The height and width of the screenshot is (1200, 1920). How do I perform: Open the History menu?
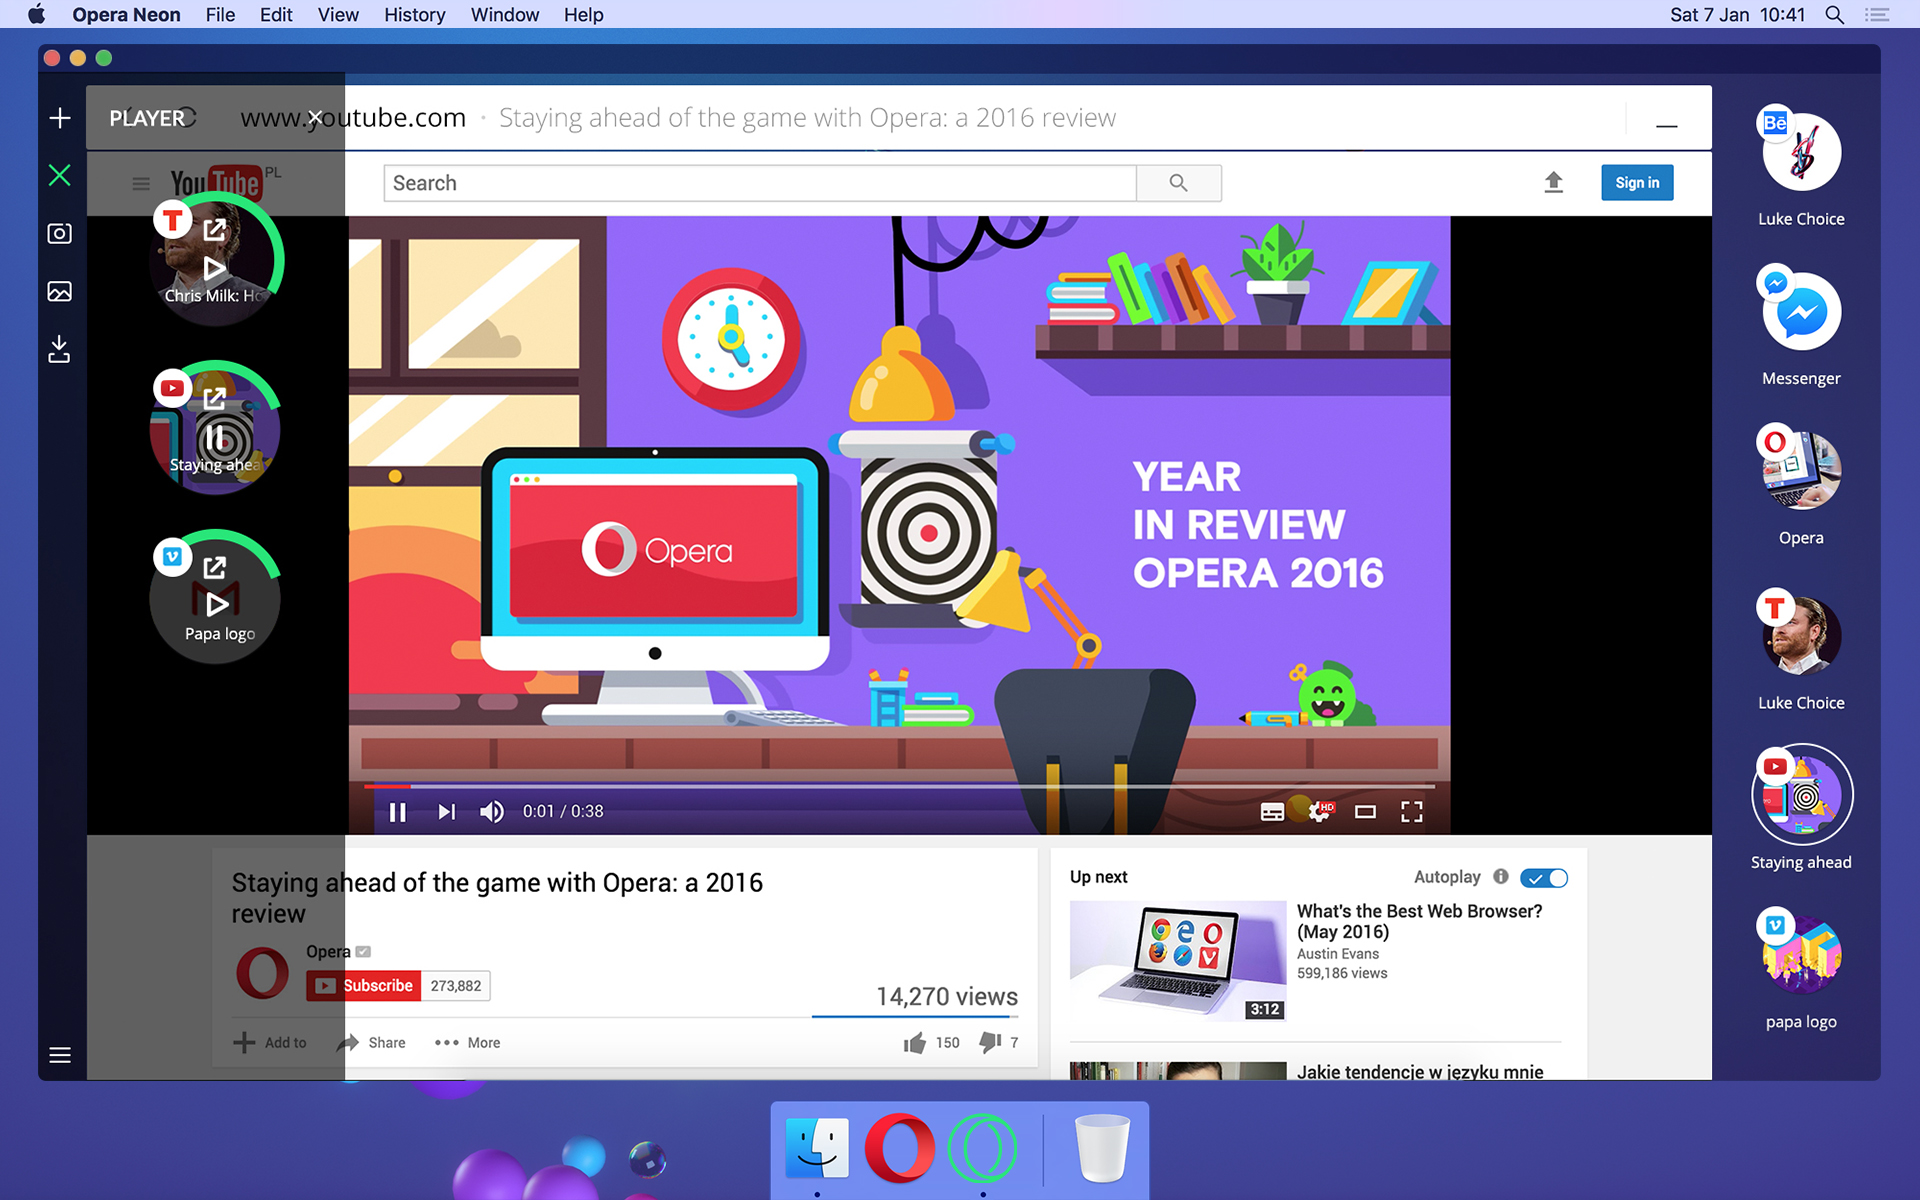coord(414,15)
